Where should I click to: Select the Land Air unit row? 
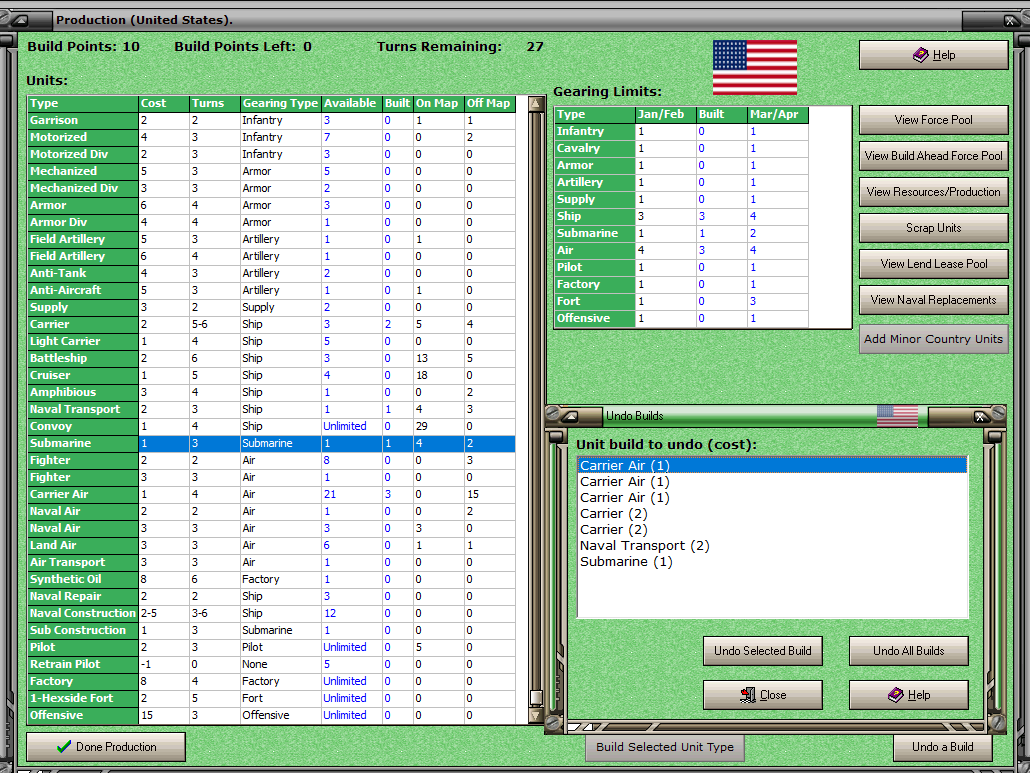coord(271,545)
